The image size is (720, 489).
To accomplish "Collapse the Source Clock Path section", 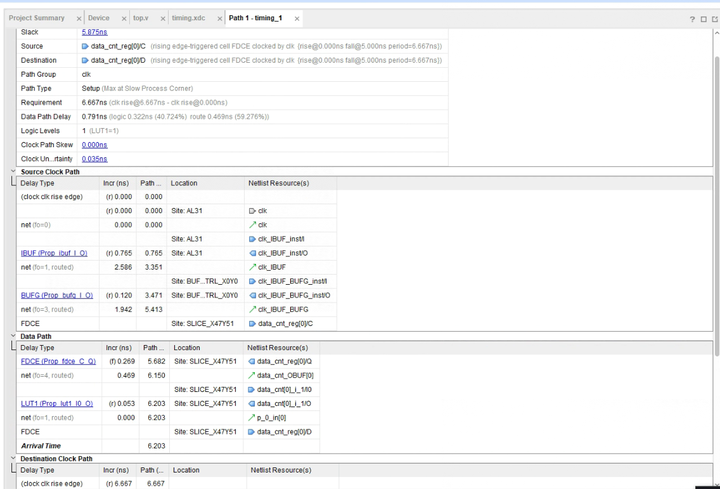I will pos(13,171).
